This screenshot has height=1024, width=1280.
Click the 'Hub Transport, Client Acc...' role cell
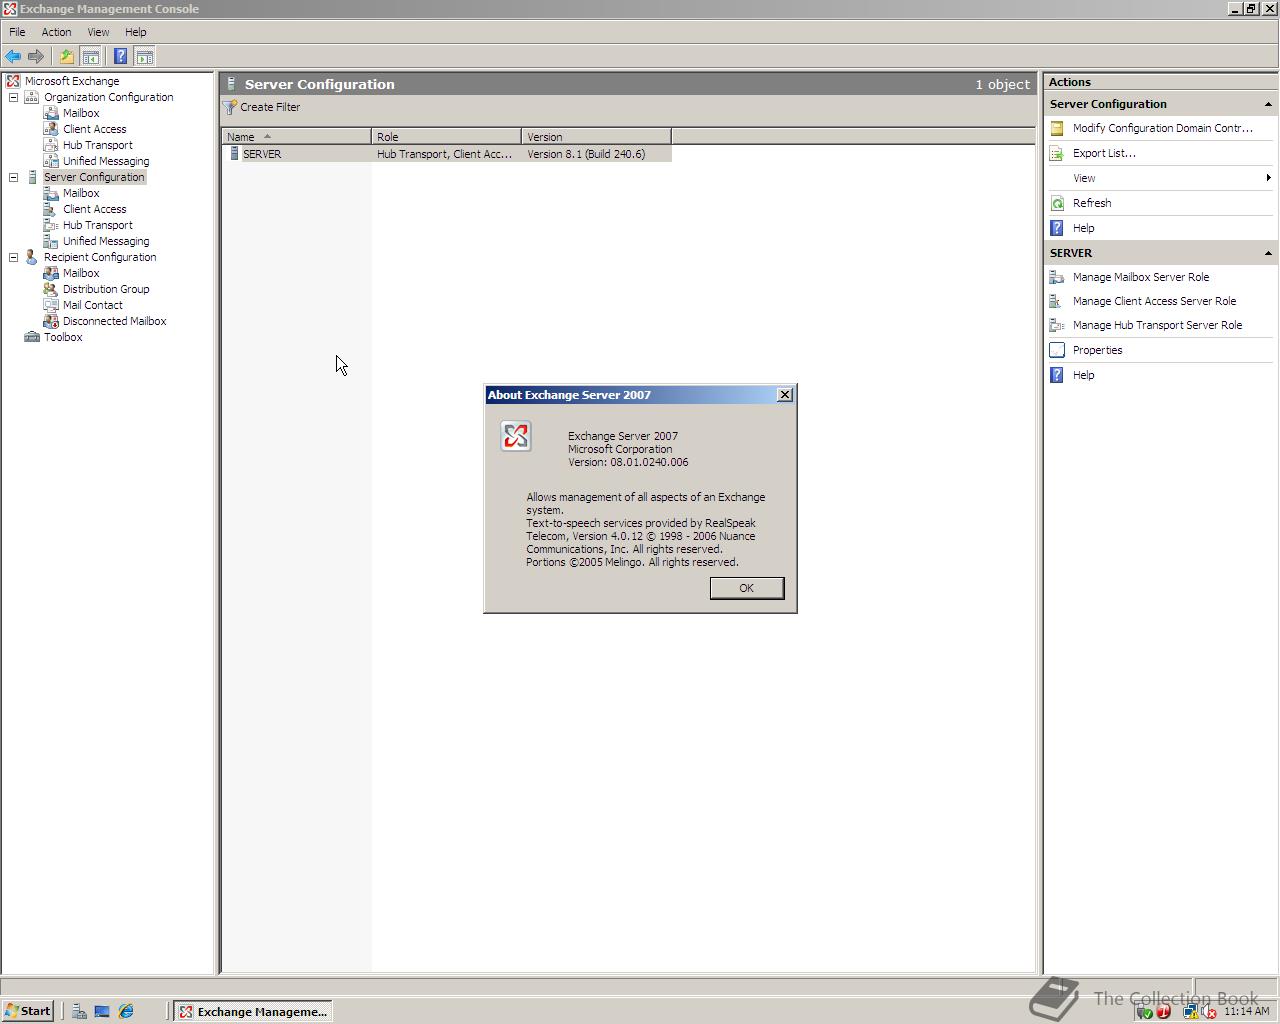coord(444,154)
